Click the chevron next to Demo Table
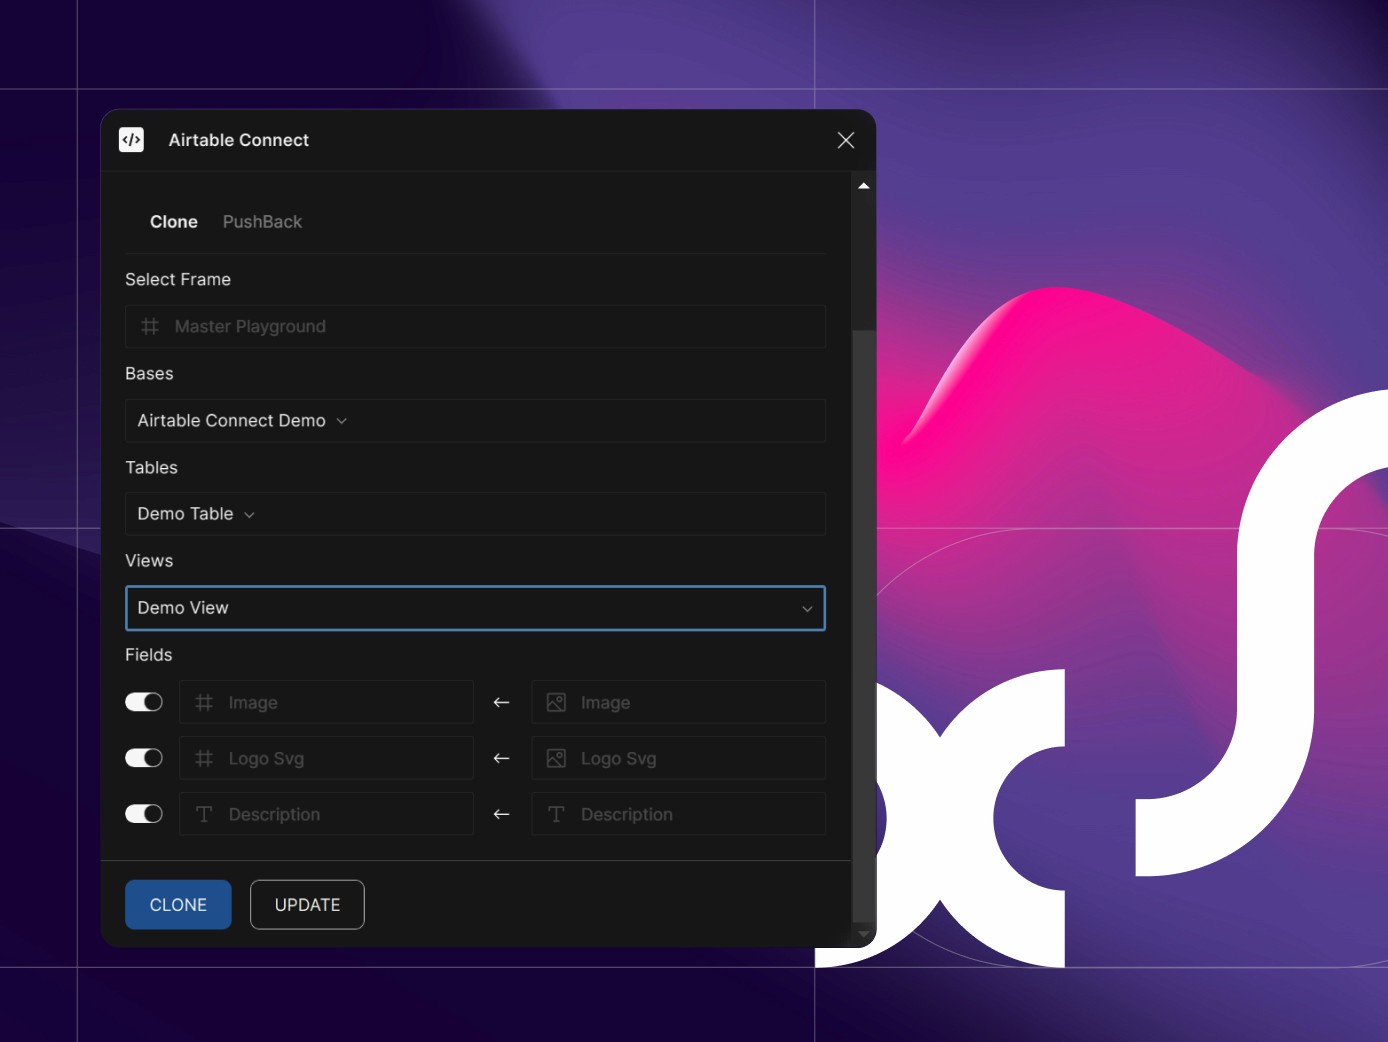This screenshot has height=1042, width=1388. 249,515
